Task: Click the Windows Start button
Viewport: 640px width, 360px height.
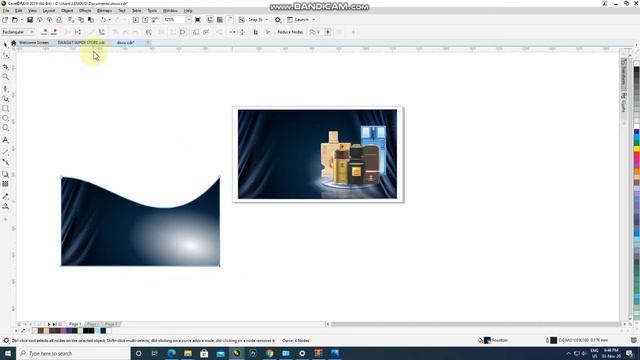Action: click(x=8, y=353)
